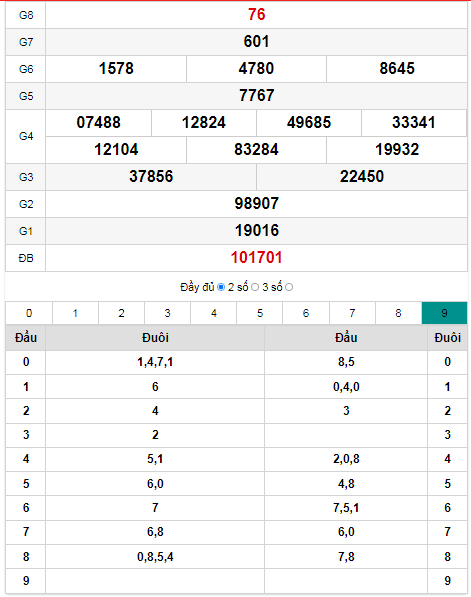Click the G1 row label

26,231
